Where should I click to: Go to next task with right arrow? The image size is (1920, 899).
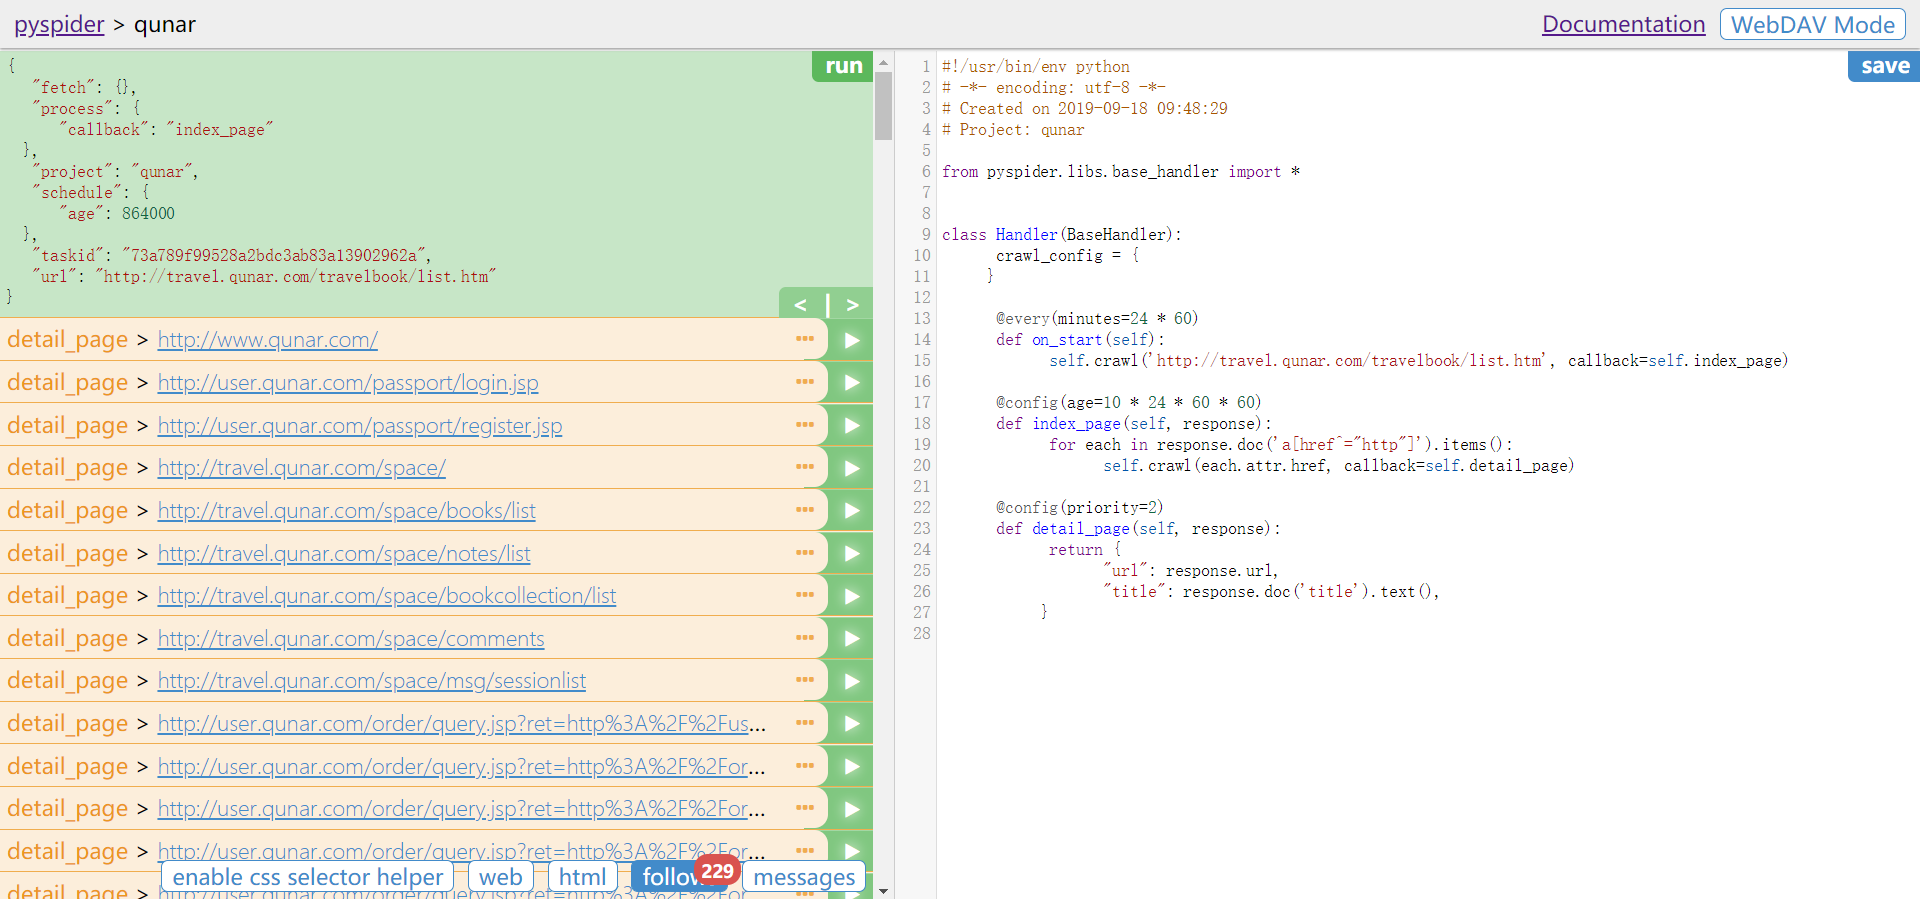(852, 304)
